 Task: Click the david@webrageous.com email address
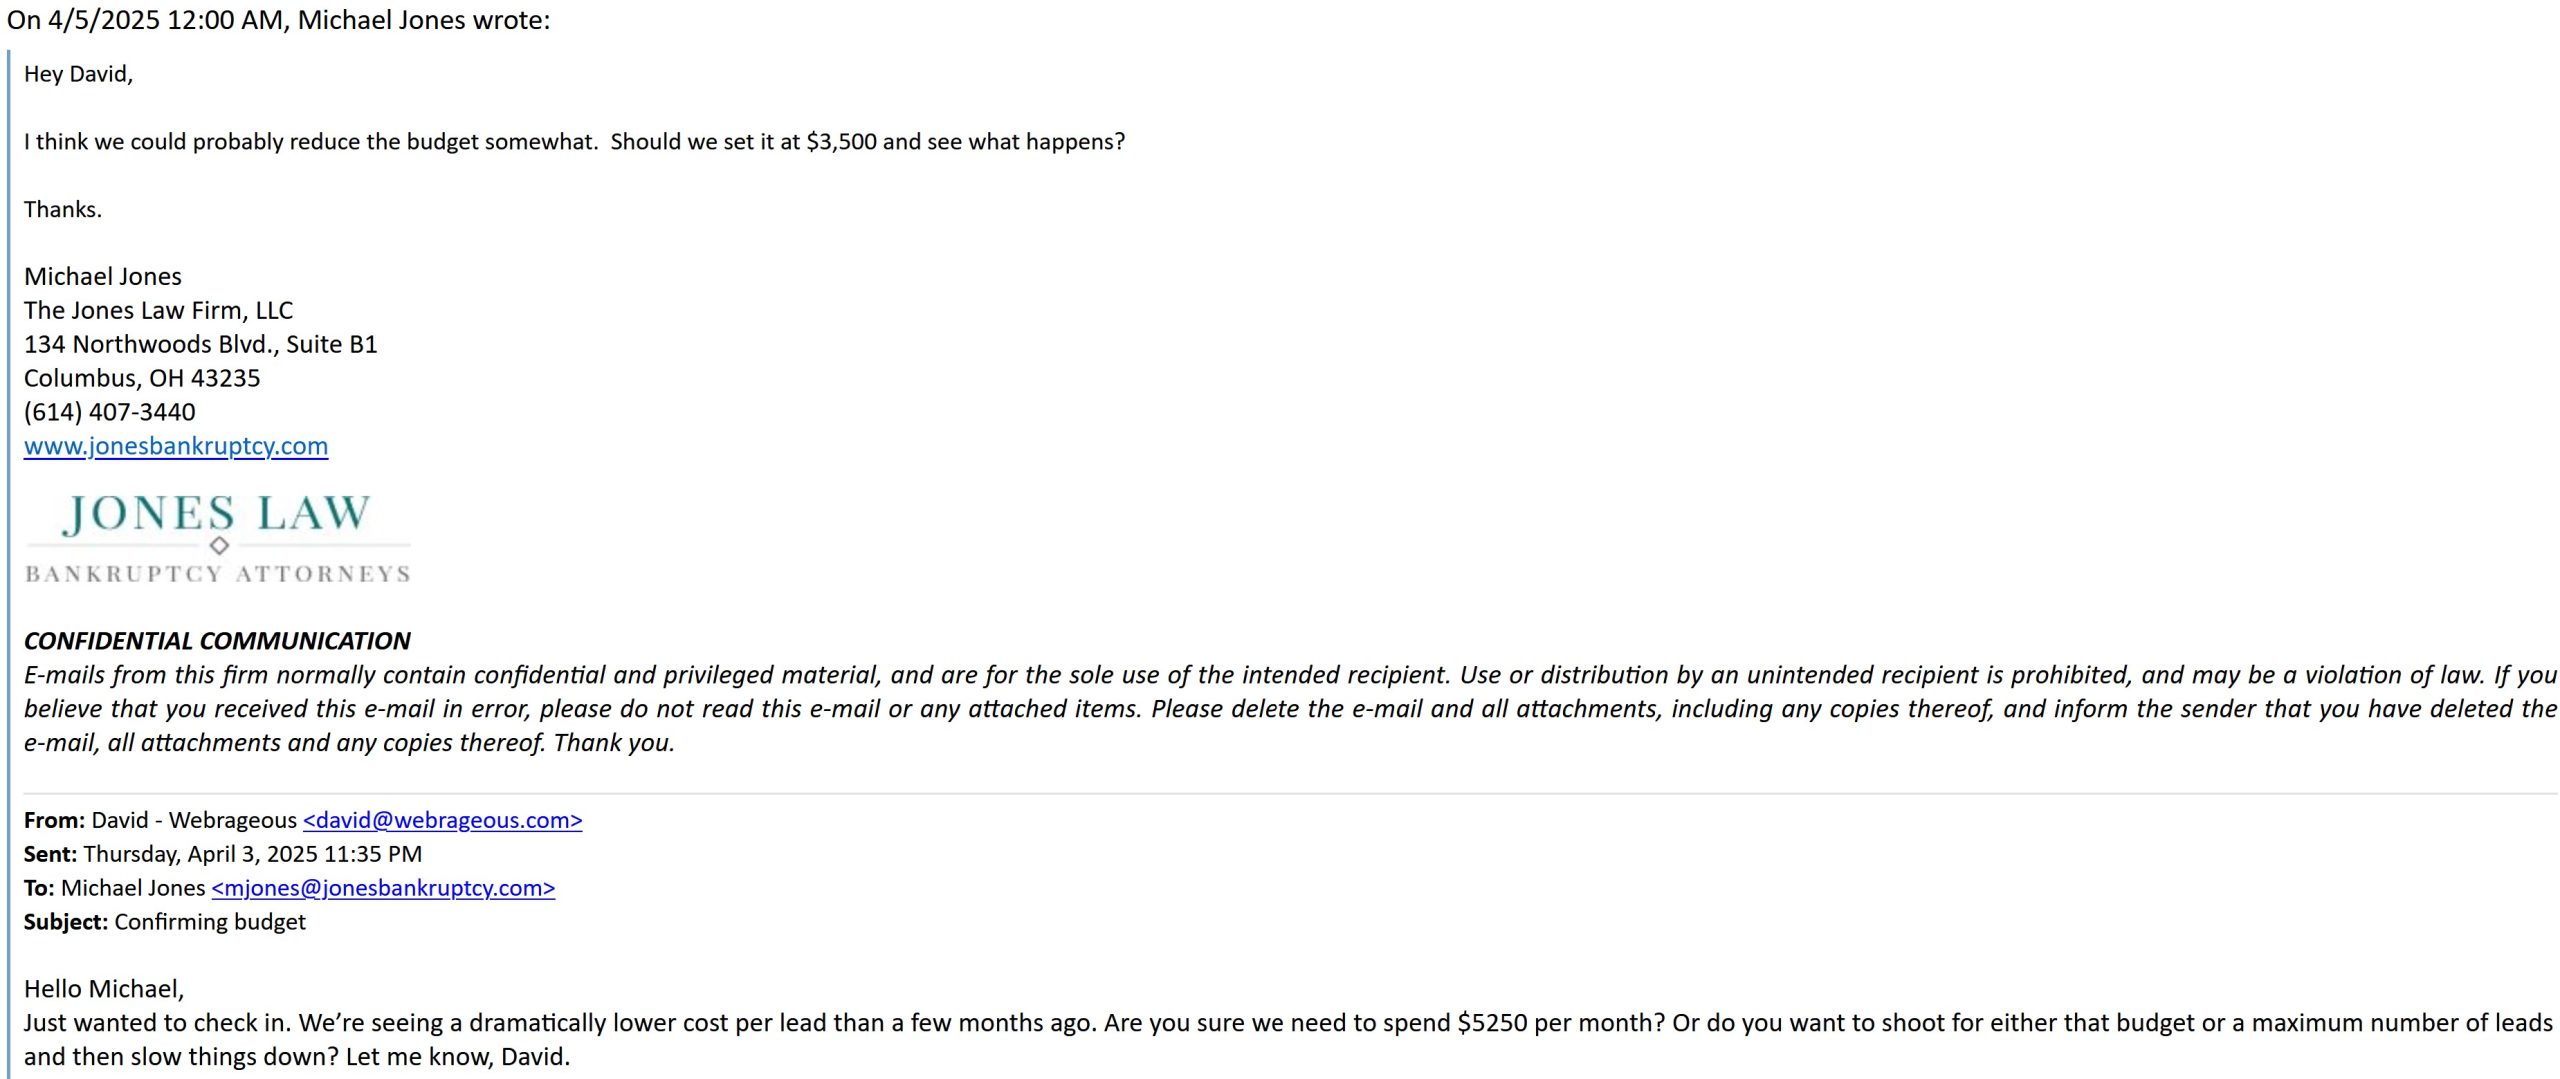coord(442,820)
